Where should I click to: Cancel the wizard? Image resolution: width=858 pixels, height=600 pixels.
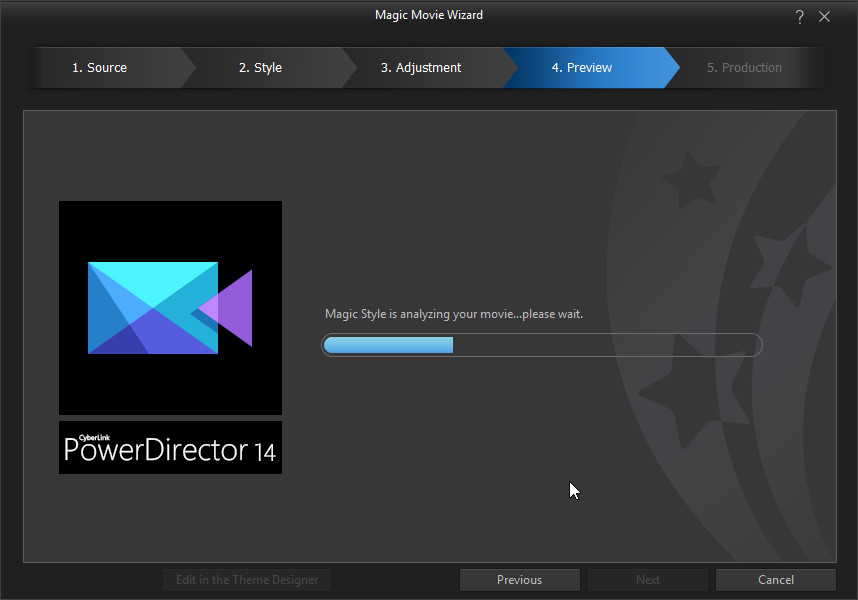776,580
